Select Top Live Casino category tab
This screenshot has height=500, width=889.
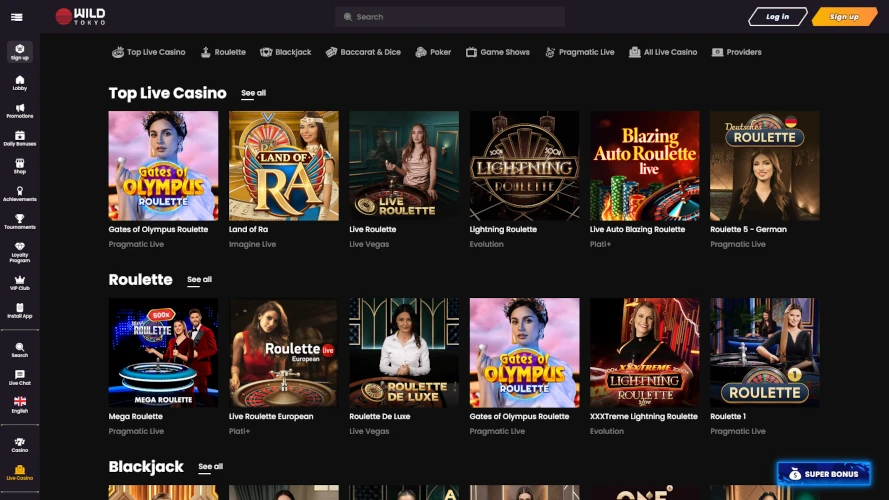pos(149,52)
